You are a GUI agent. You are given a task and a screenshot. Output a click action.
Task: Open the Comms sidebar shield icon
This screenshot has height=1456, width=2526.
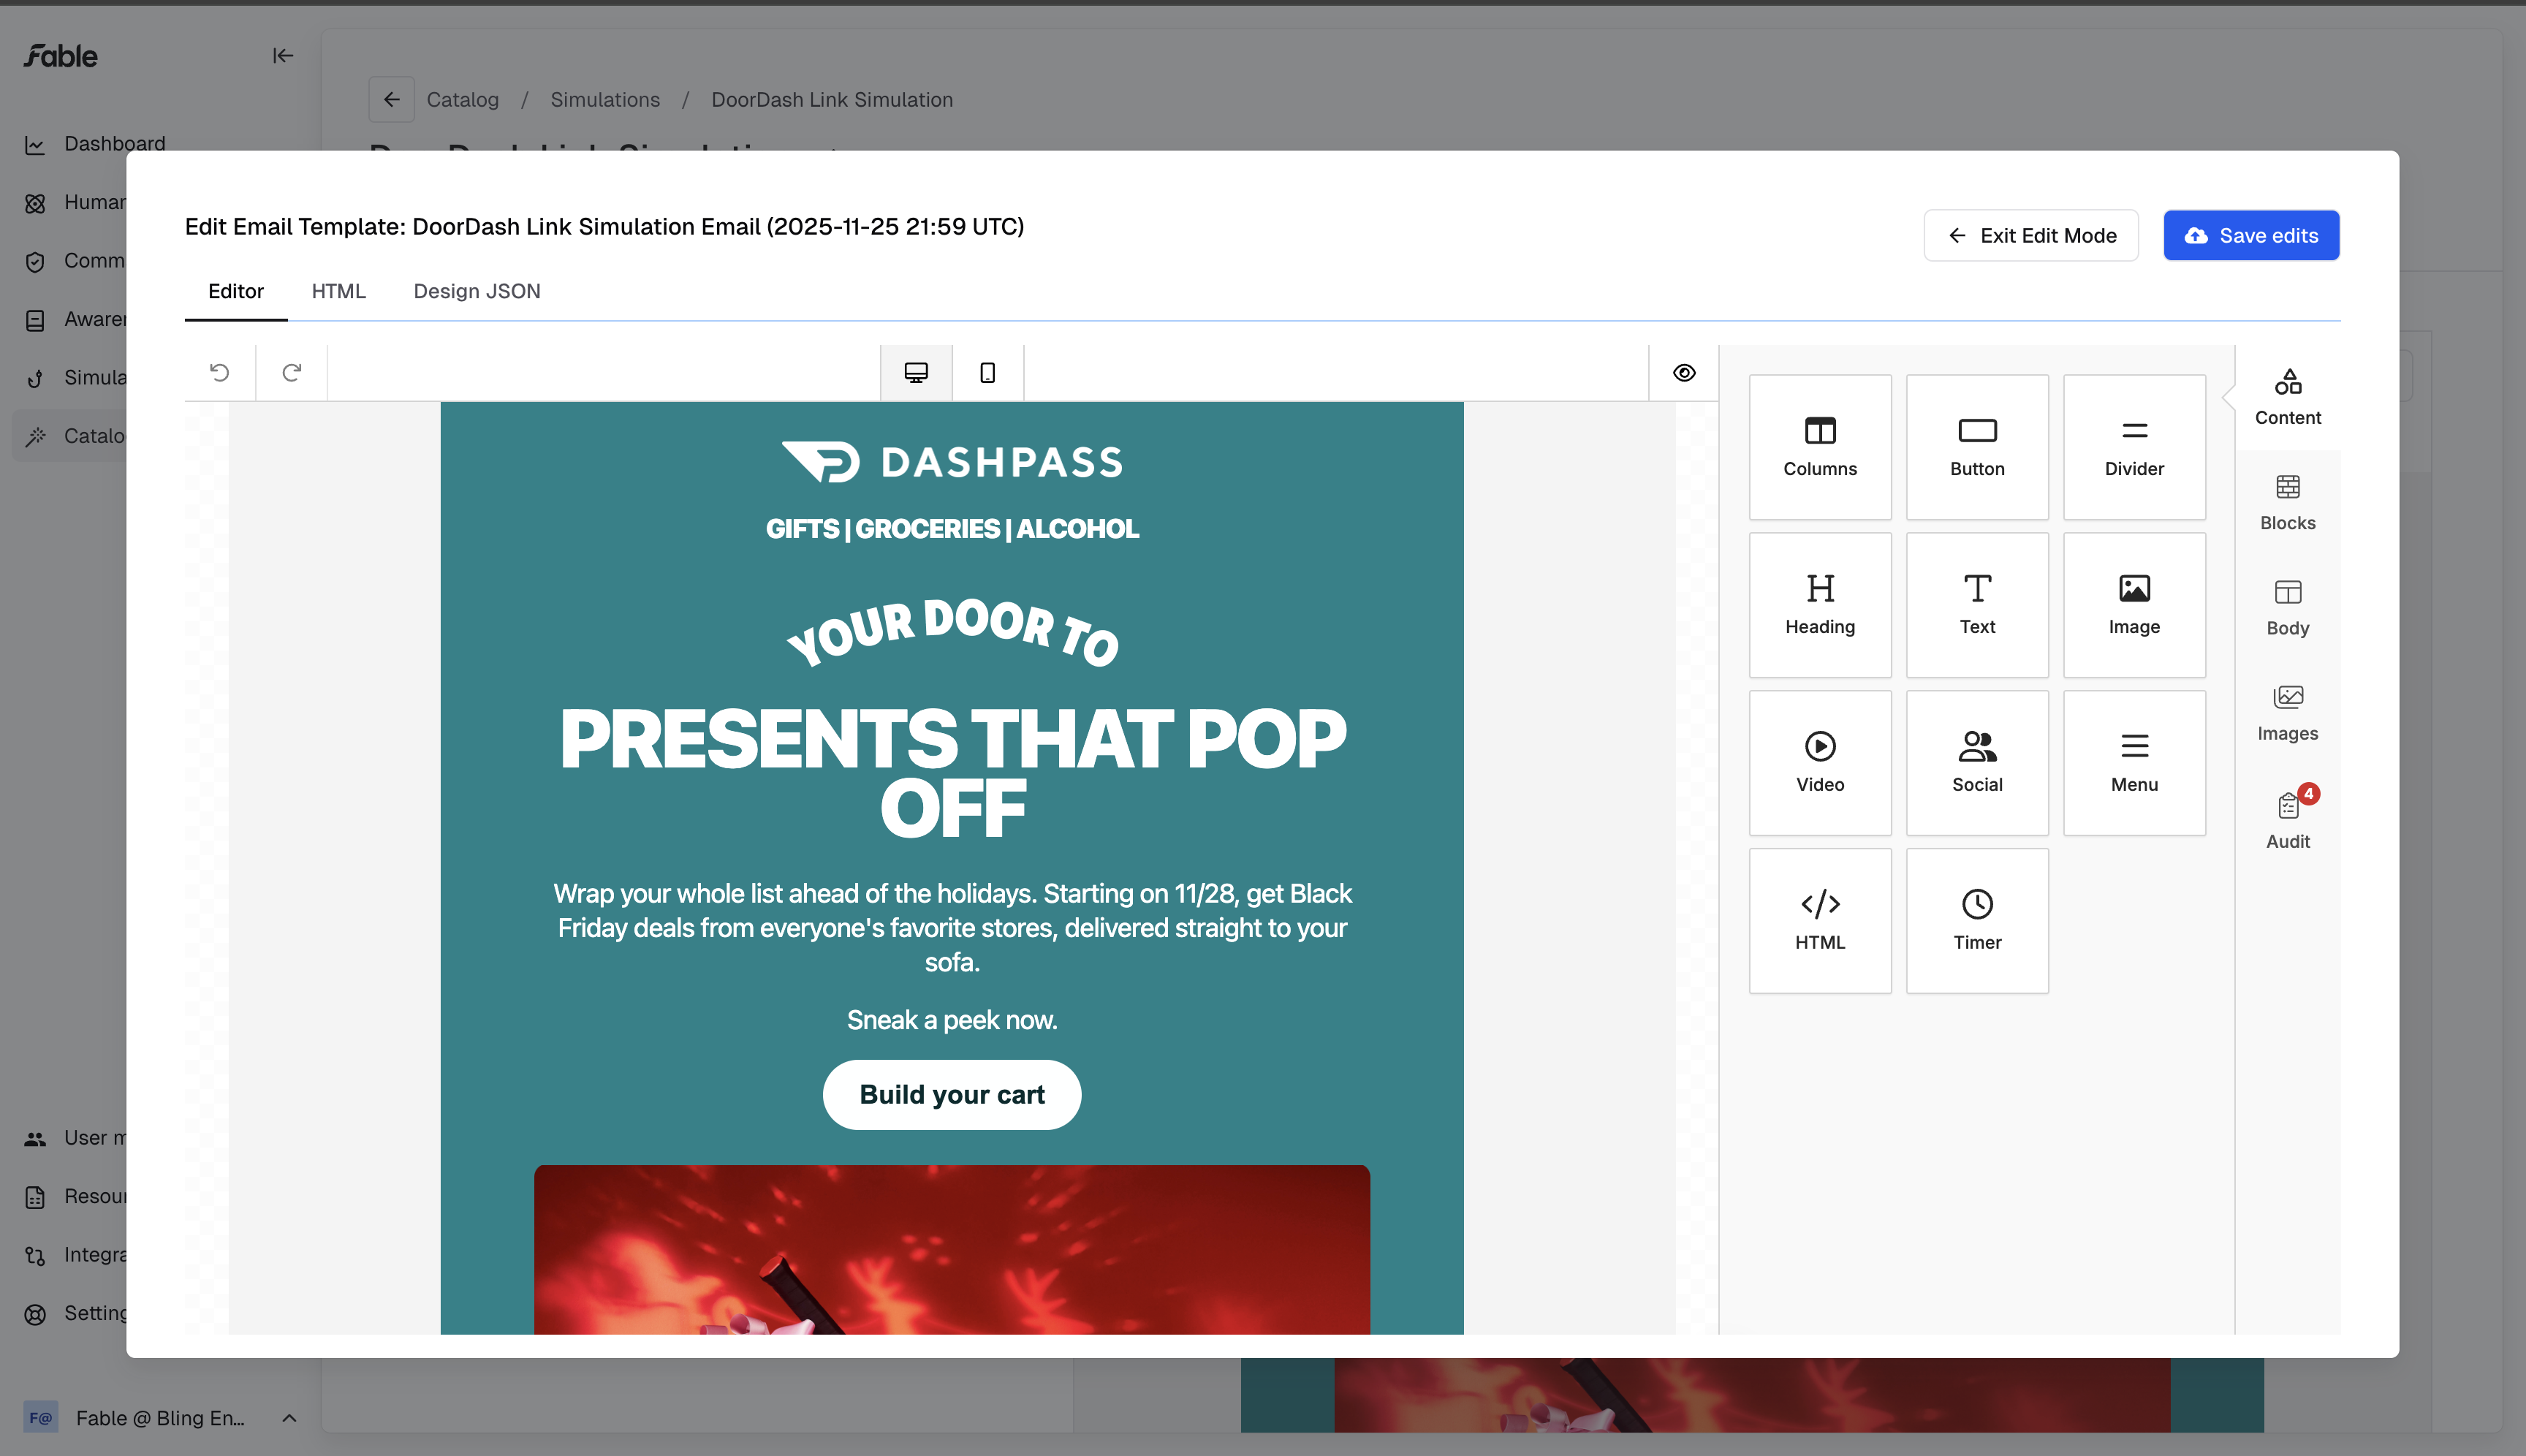(35, 262)
